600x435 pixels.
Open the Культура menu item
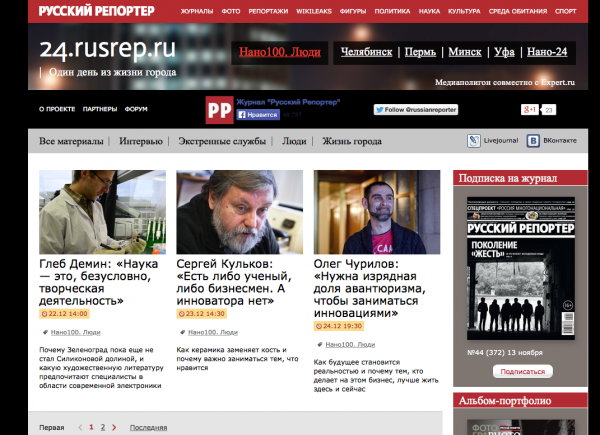(x=464, y=11)
